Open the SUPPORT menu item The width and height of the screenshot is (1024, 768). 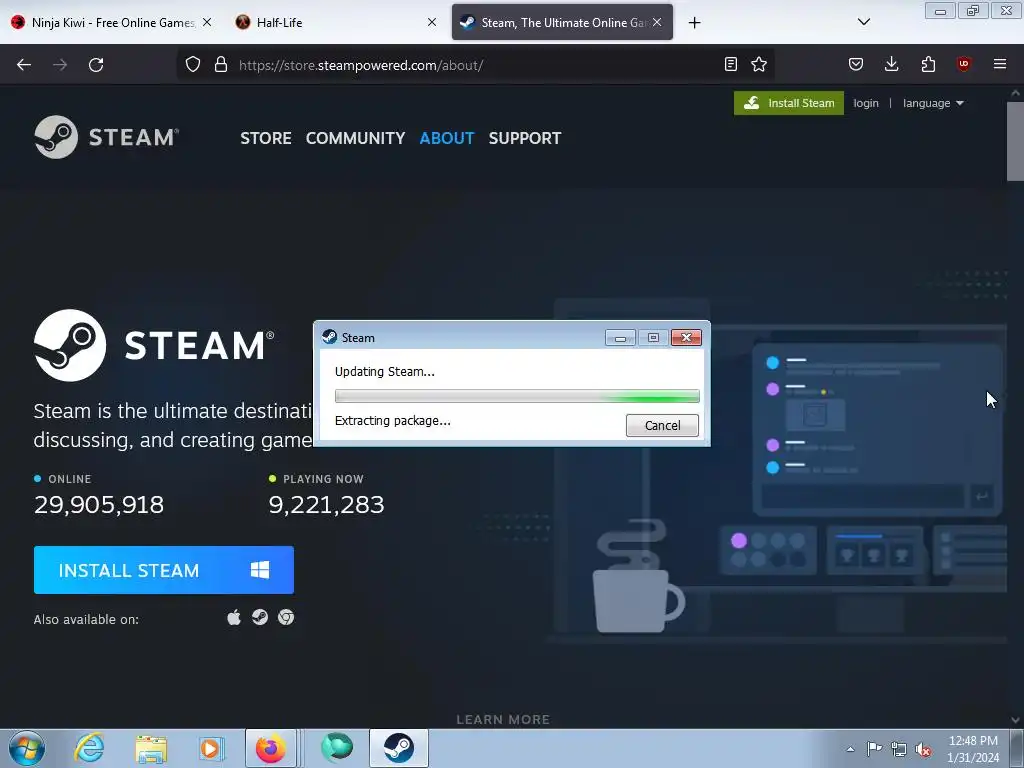(x=524, y=138)
